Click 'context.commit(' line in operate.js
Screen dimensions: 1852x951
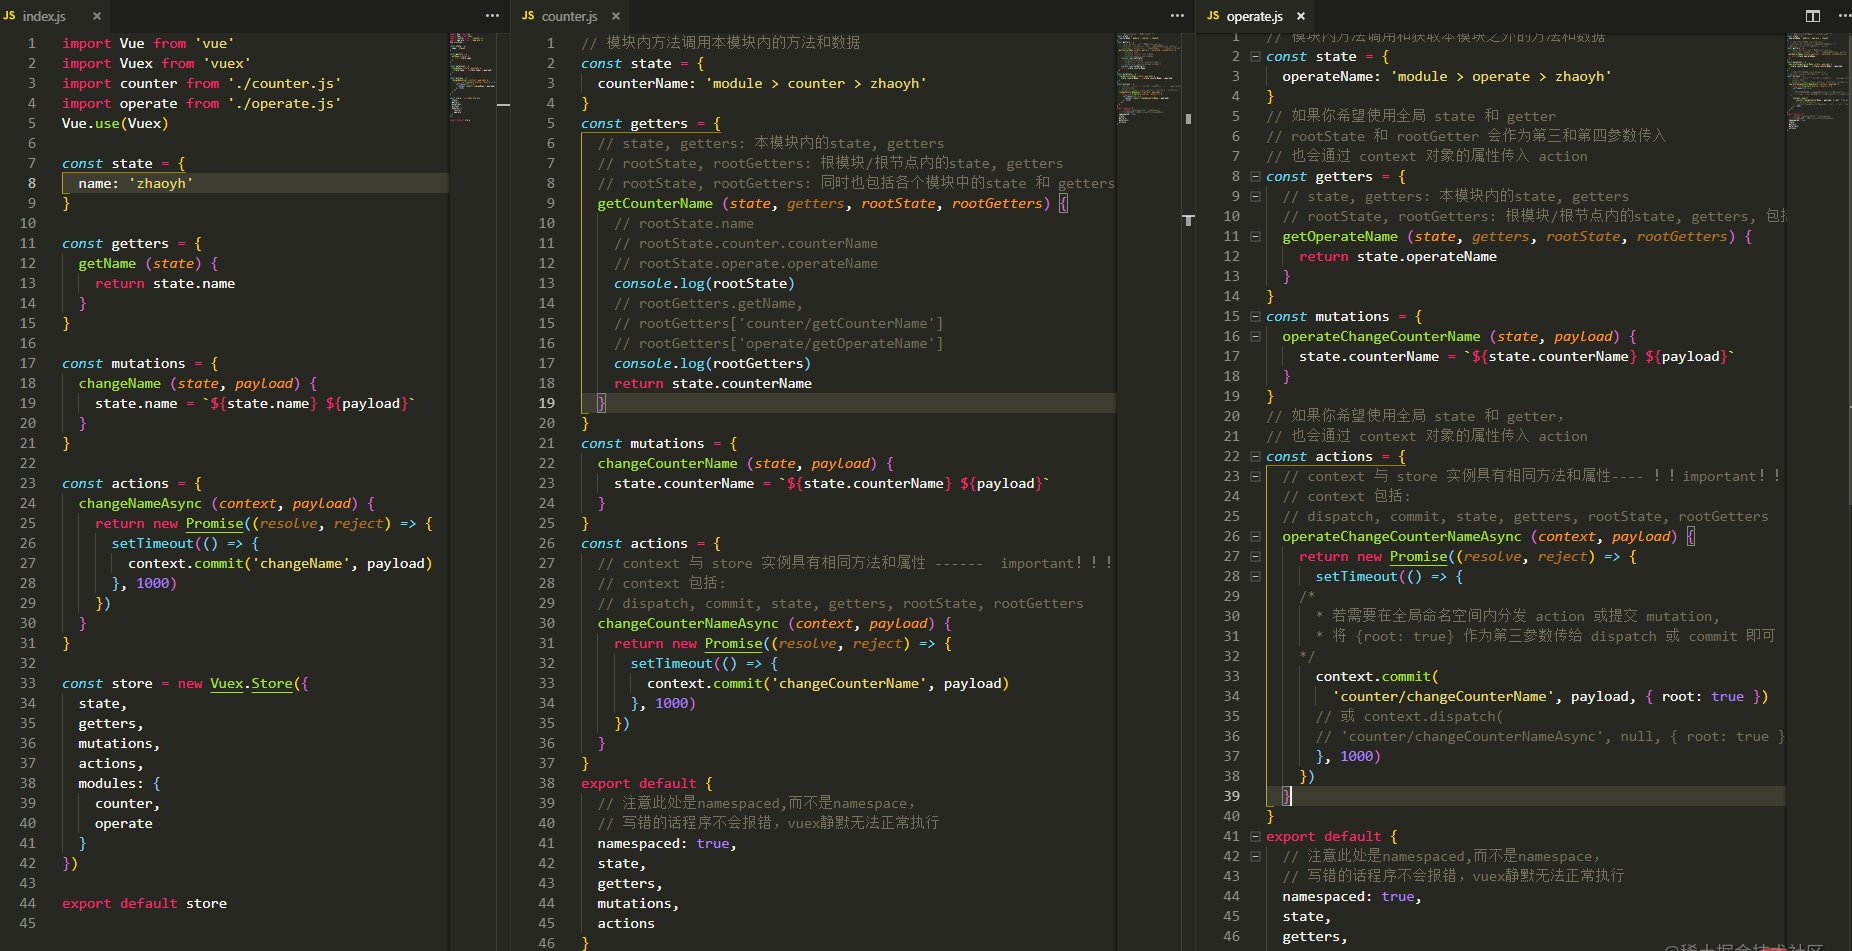click(x=1377, y=676)
